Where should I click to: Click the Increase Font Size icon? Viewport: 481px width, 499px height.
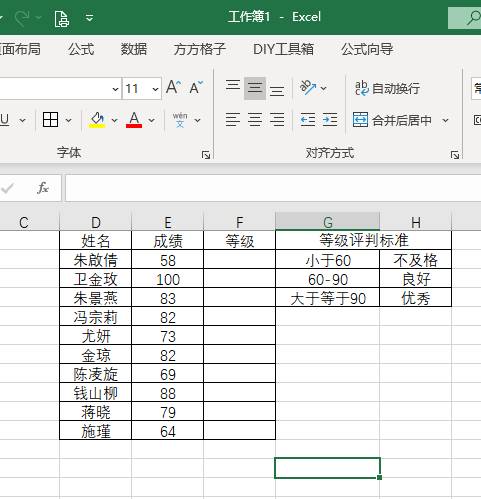174,88
